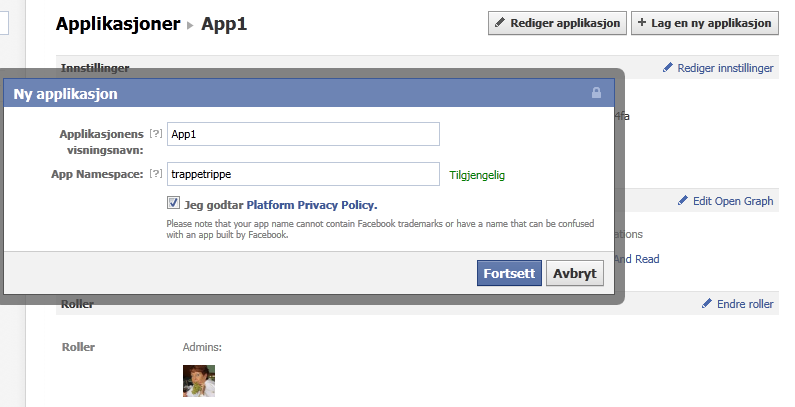Click the Applikasjoner breadcrumb heading
The width and height of the screenshot is (795, 407).
[118, 24]
